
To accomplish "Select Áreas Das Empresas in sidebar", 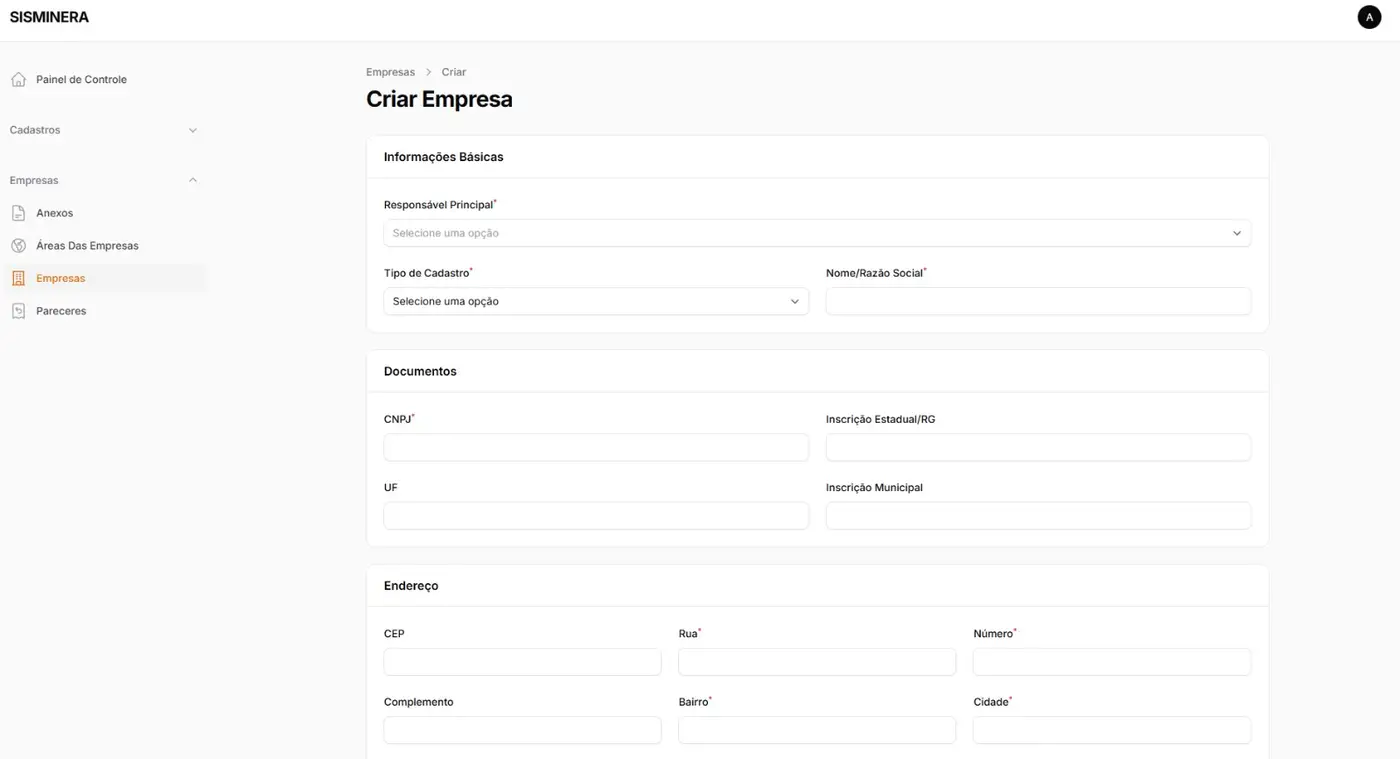I will pos(87,246).
